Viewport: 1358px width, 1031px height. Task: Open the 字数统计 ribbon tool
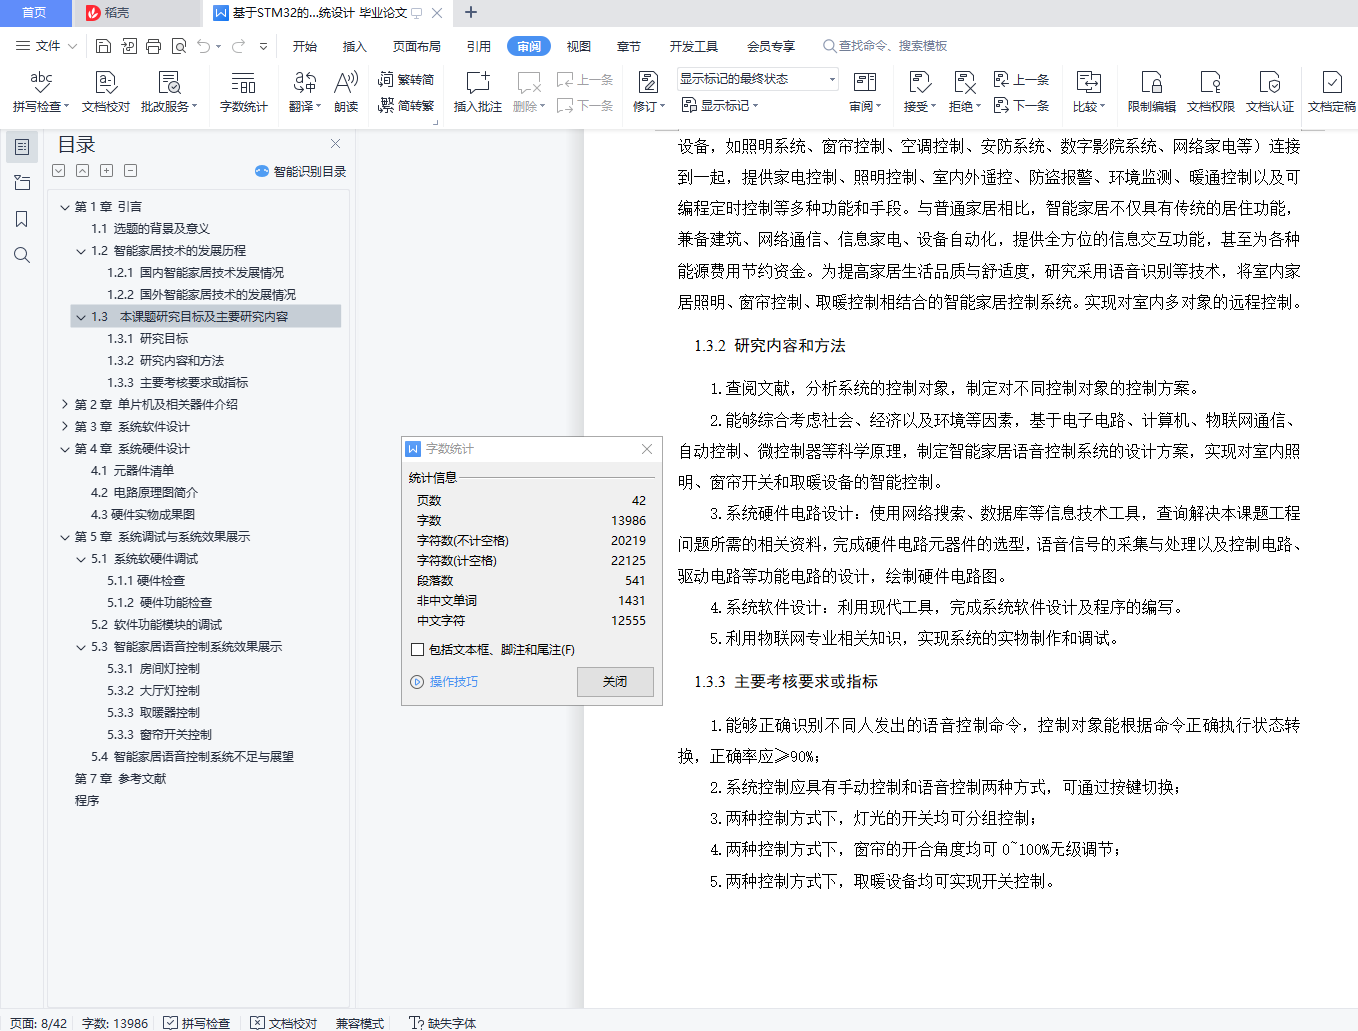pos(244,91)
